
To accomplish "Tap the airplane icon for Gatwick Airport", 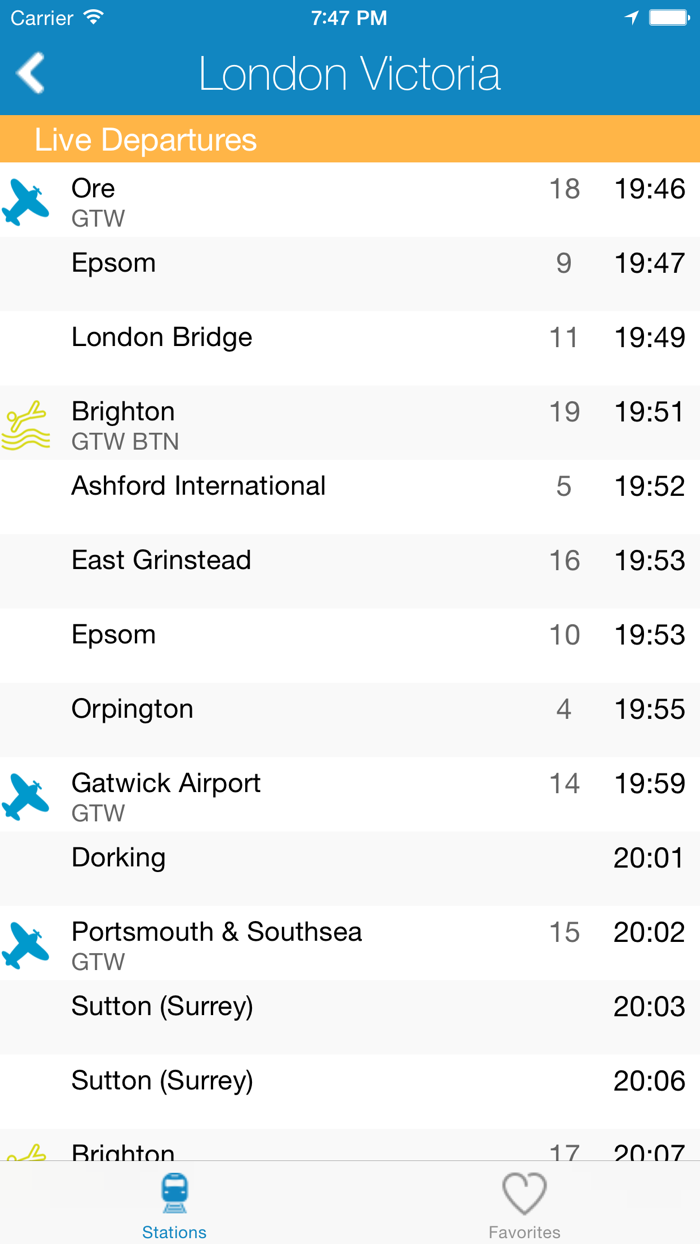I will (26, 796).
